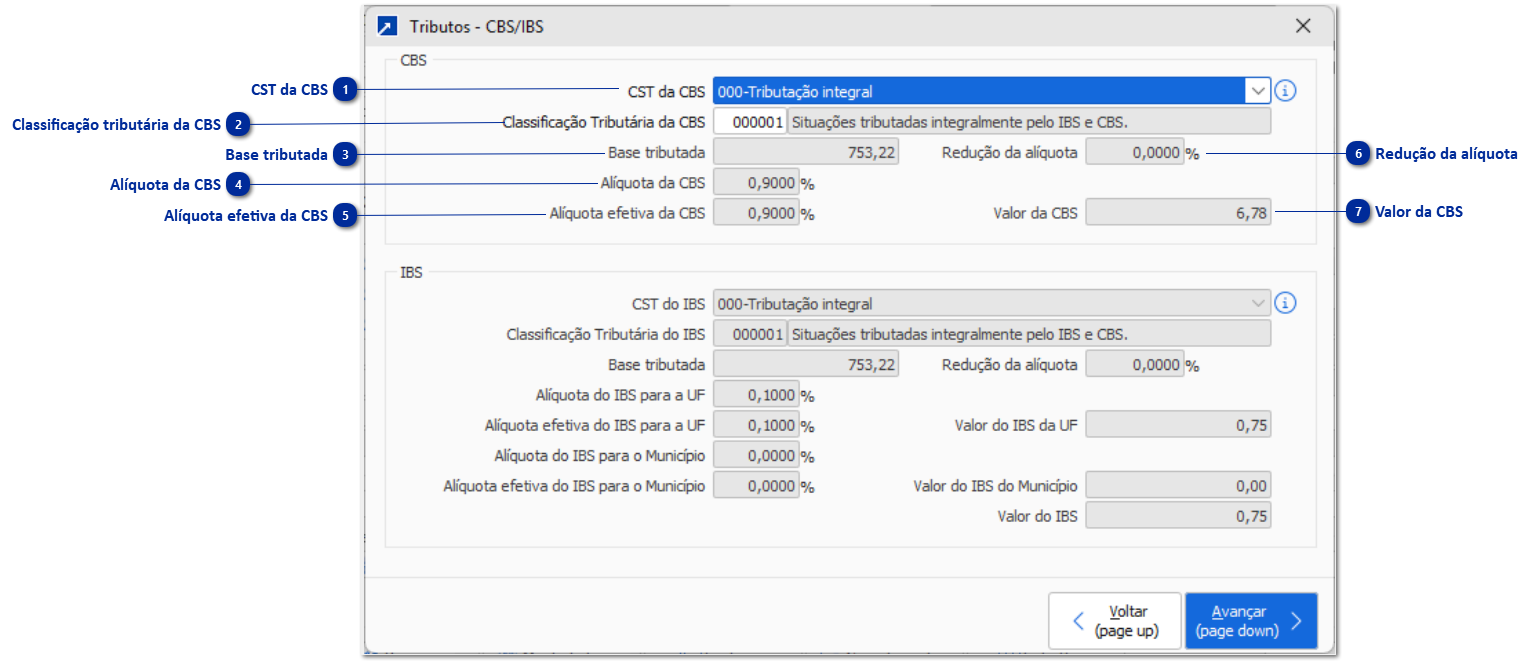1534x664 pixels.
Task: Click the Tributos window title arrow icon
Action: coord(387,27)
